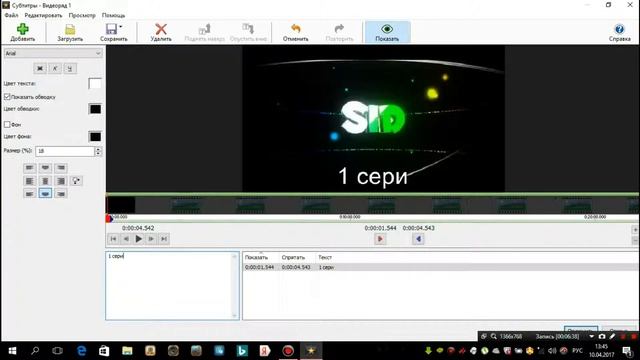Set subtitle start marker under 0:00:01.544
This screenshot has height=360, width=640.
pyautogui.click(x=380, y=239)
